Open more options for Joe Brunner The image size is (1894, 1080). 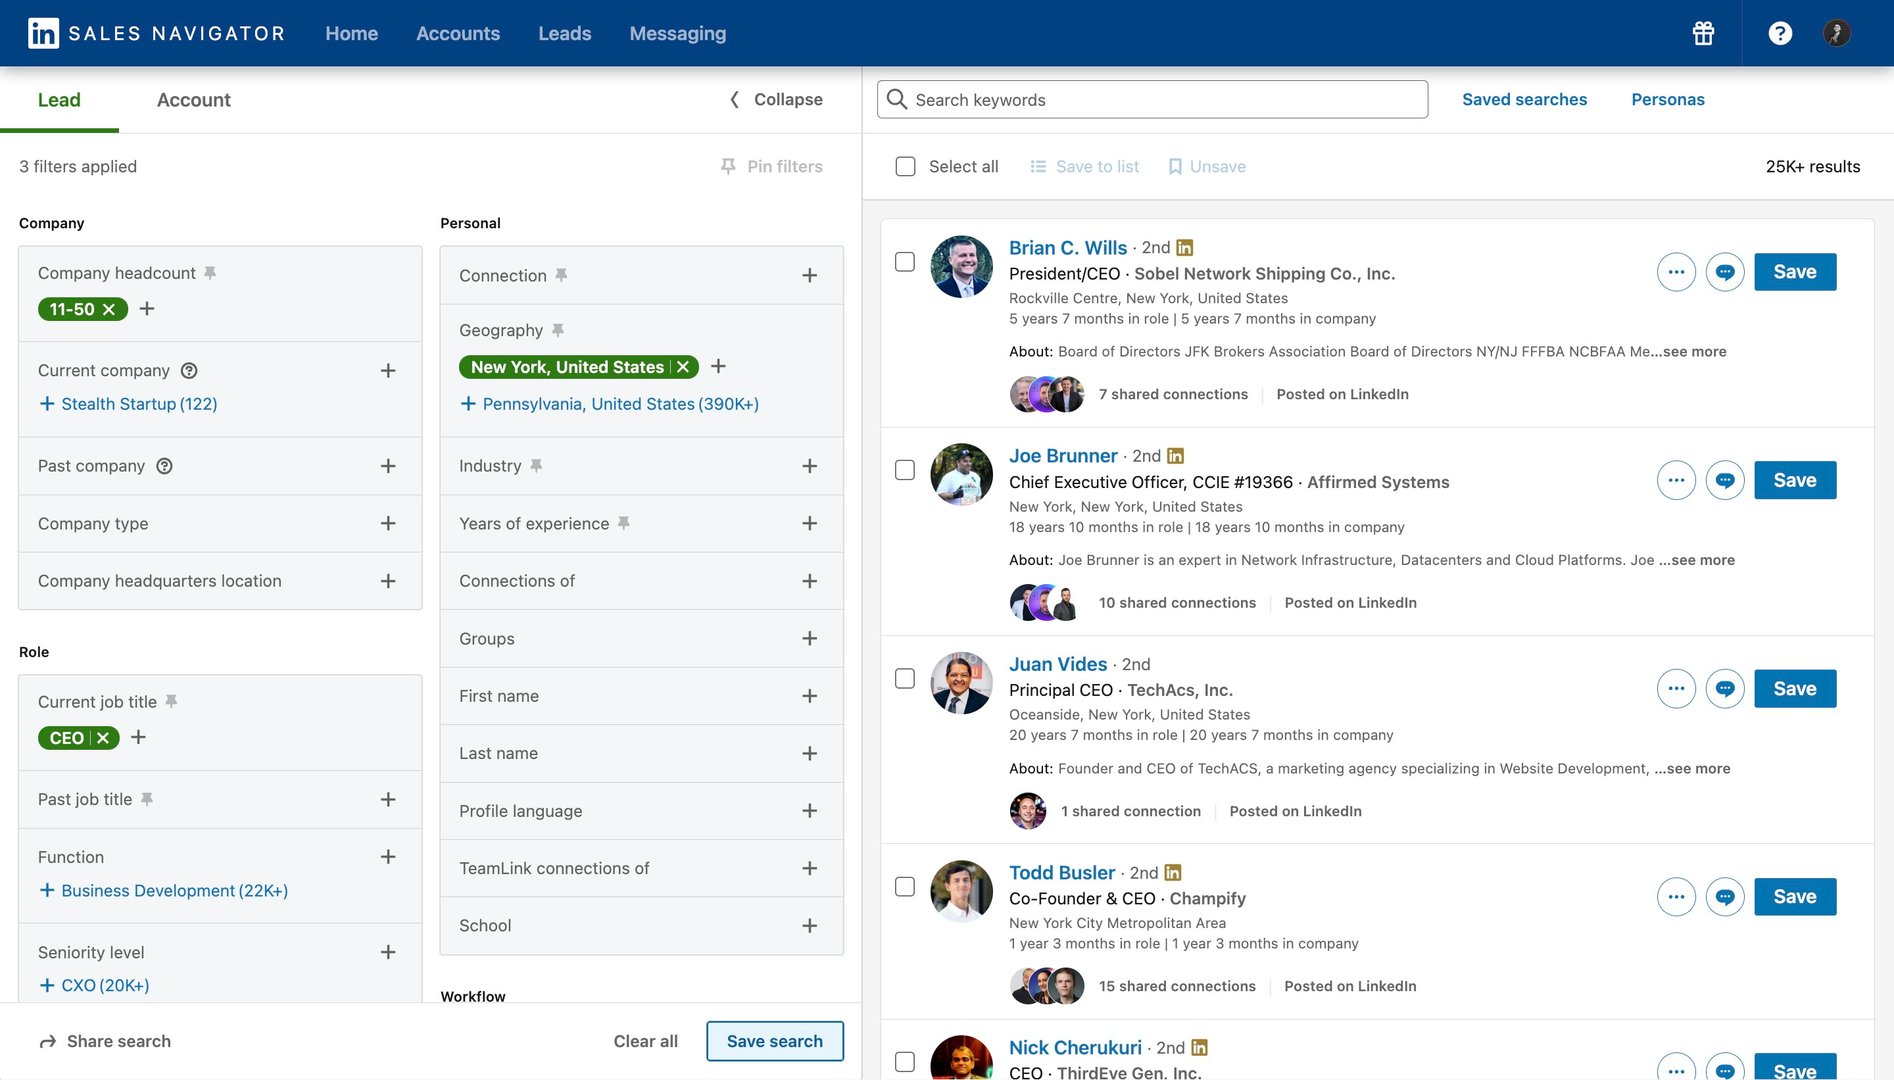click(x=1676, y=480)
